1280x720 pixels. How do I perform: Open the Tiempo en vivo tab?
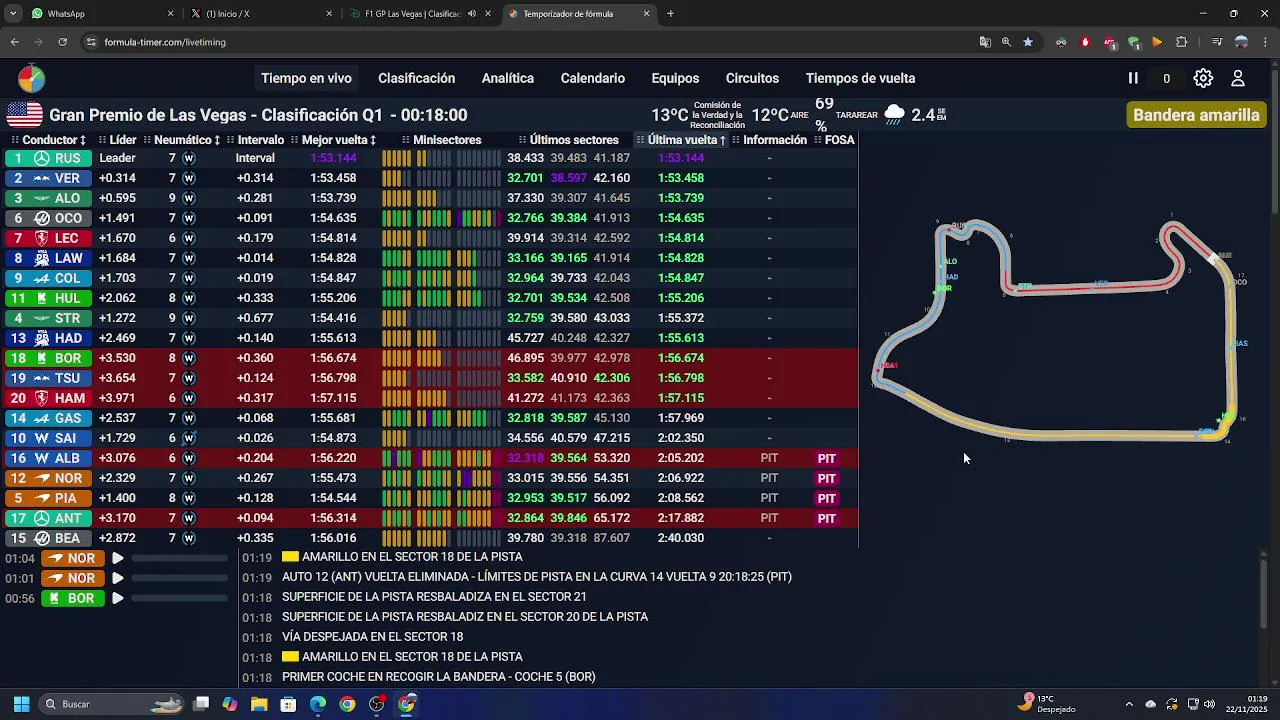[306, 78]
